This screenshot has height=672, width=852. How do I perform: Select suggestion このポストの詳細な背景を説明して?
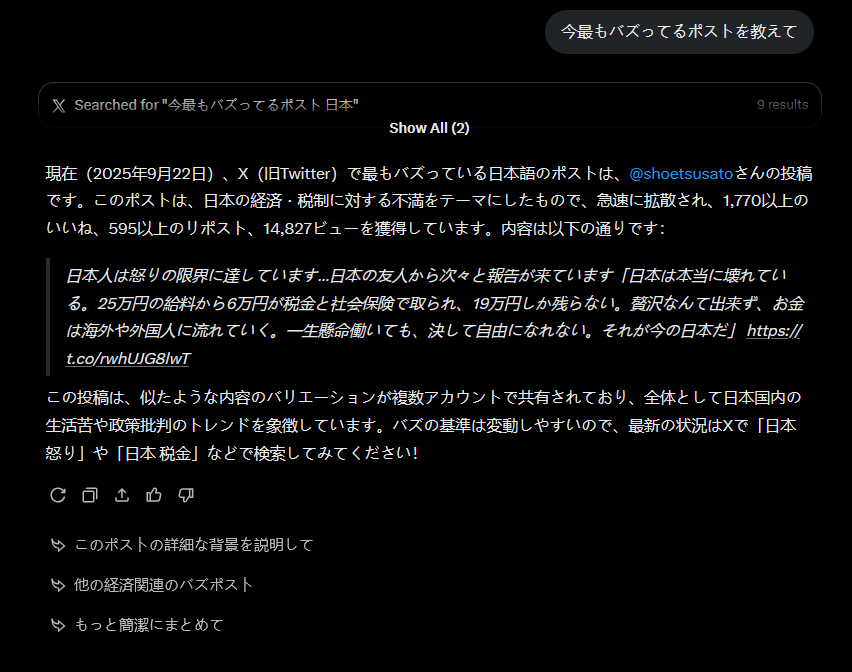click(x=194, y=545)
